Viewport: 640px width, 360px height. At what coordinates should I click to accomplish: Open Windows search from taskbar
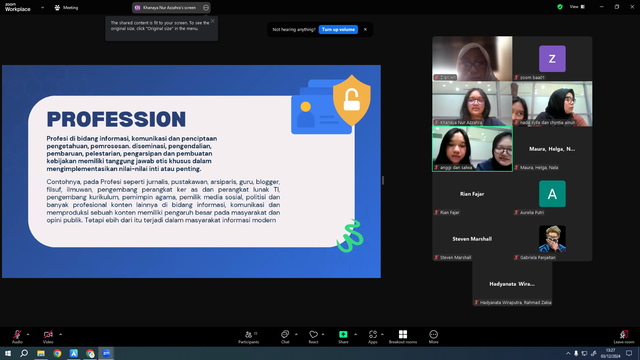(x=24, y=353)
